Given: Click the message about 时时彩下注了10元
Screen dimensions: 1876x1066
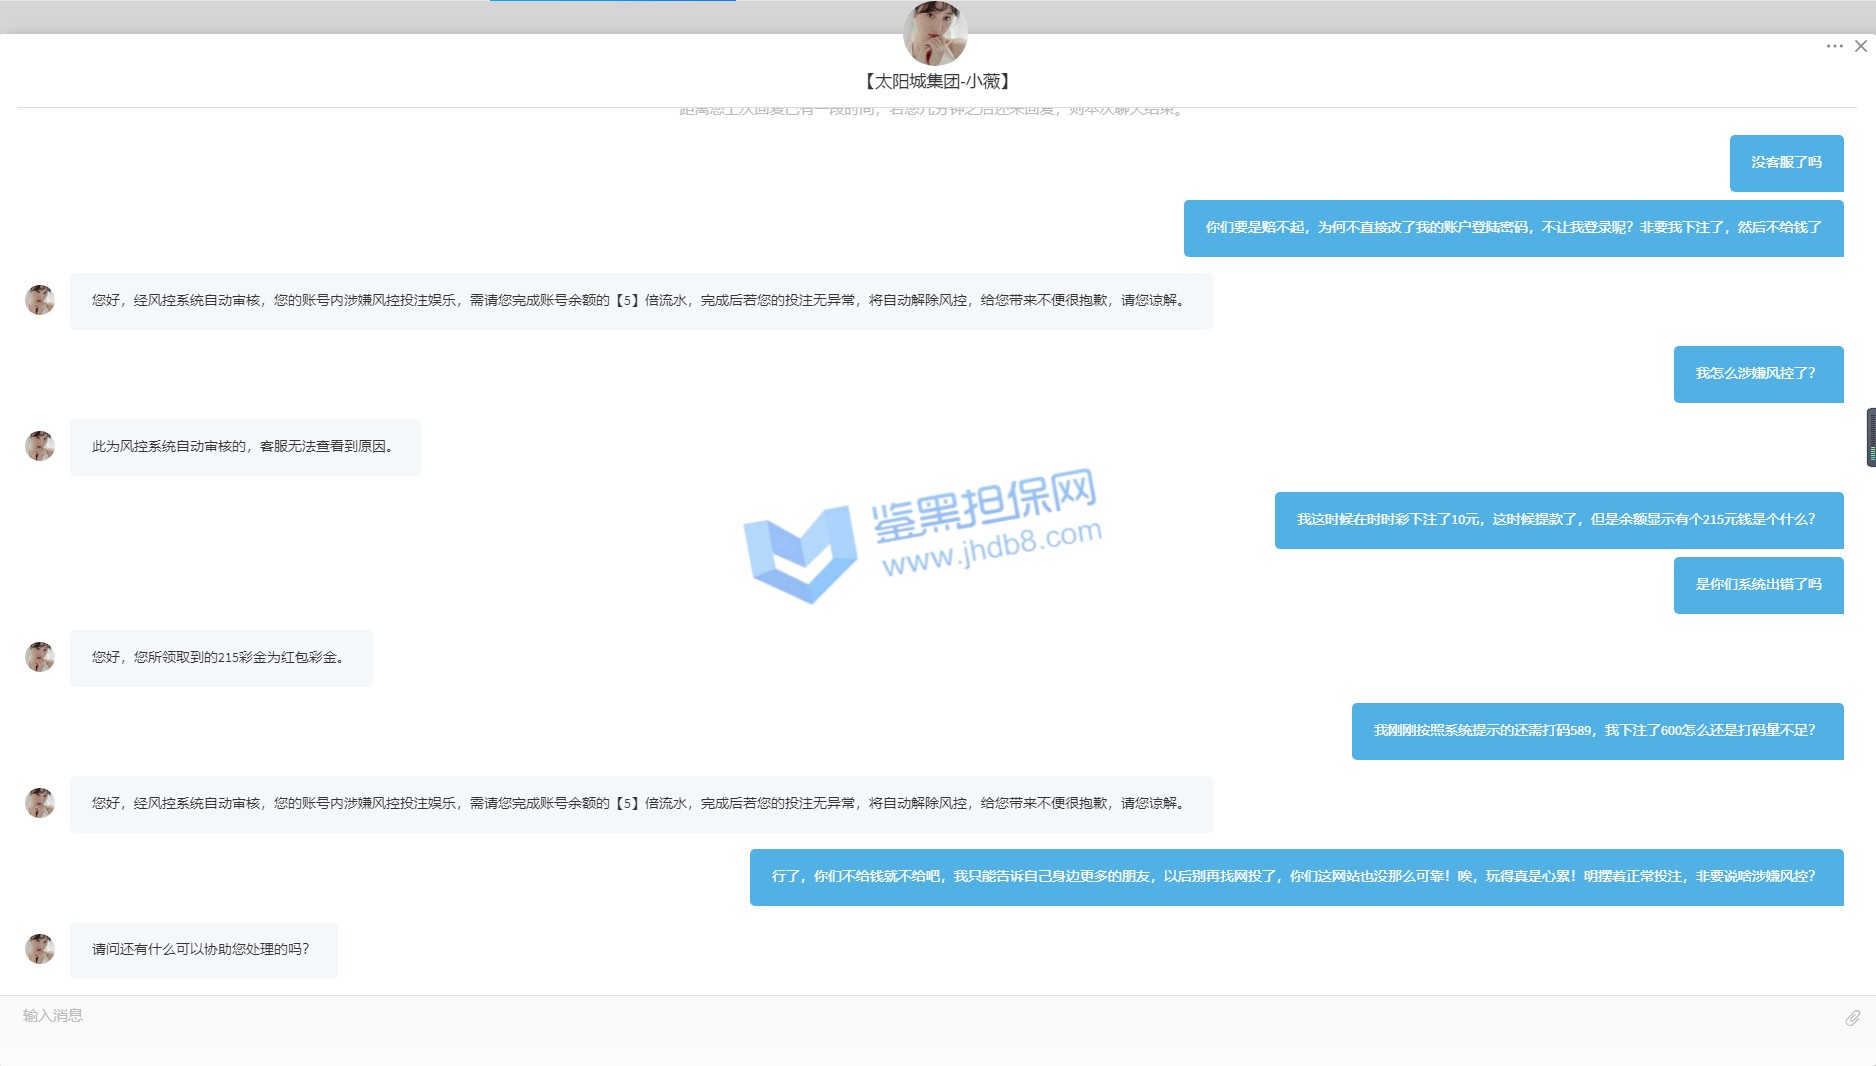Looking at the screenshot, I should point(1558,520).
